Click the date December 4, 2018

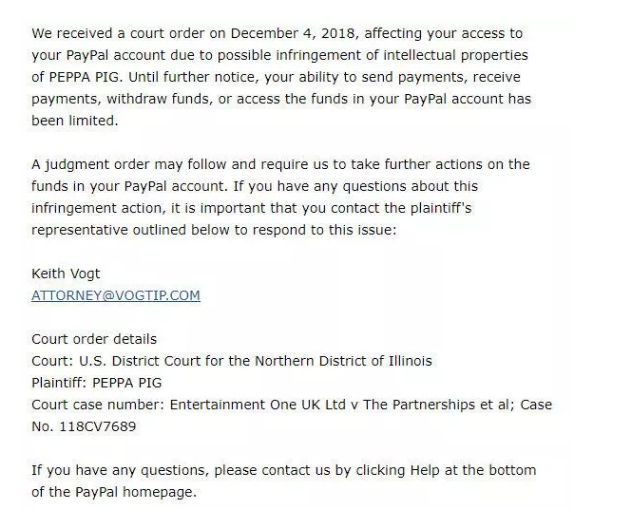293,34
